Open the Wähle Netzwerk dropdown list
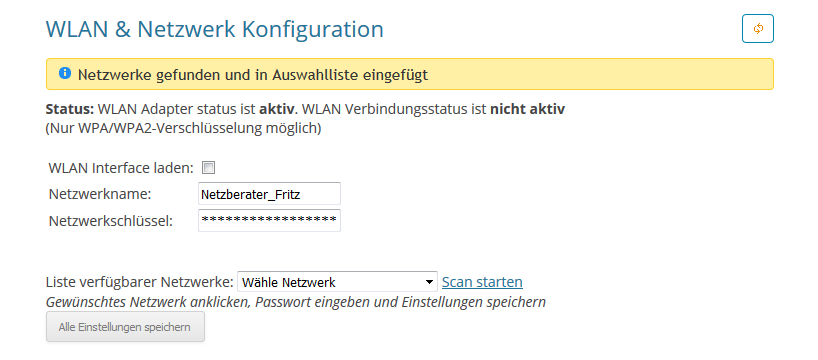Screen dimensions: 818x360 (338, 282)
